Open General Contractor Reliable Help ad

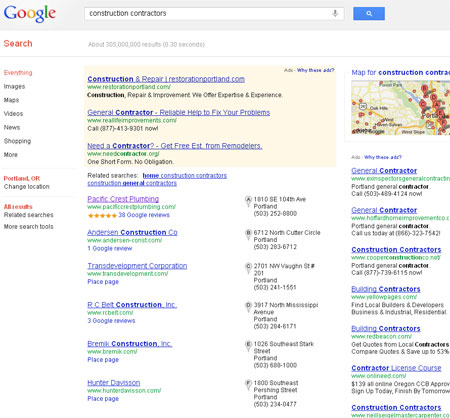[179, 113]
